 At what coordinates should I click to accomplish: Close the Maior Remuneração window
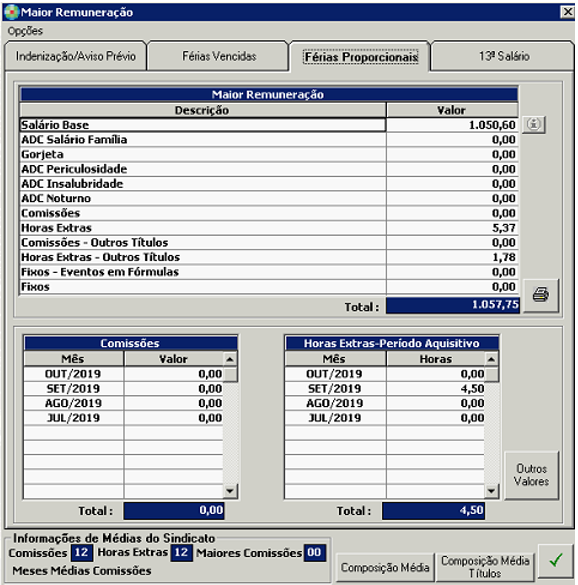567,12
